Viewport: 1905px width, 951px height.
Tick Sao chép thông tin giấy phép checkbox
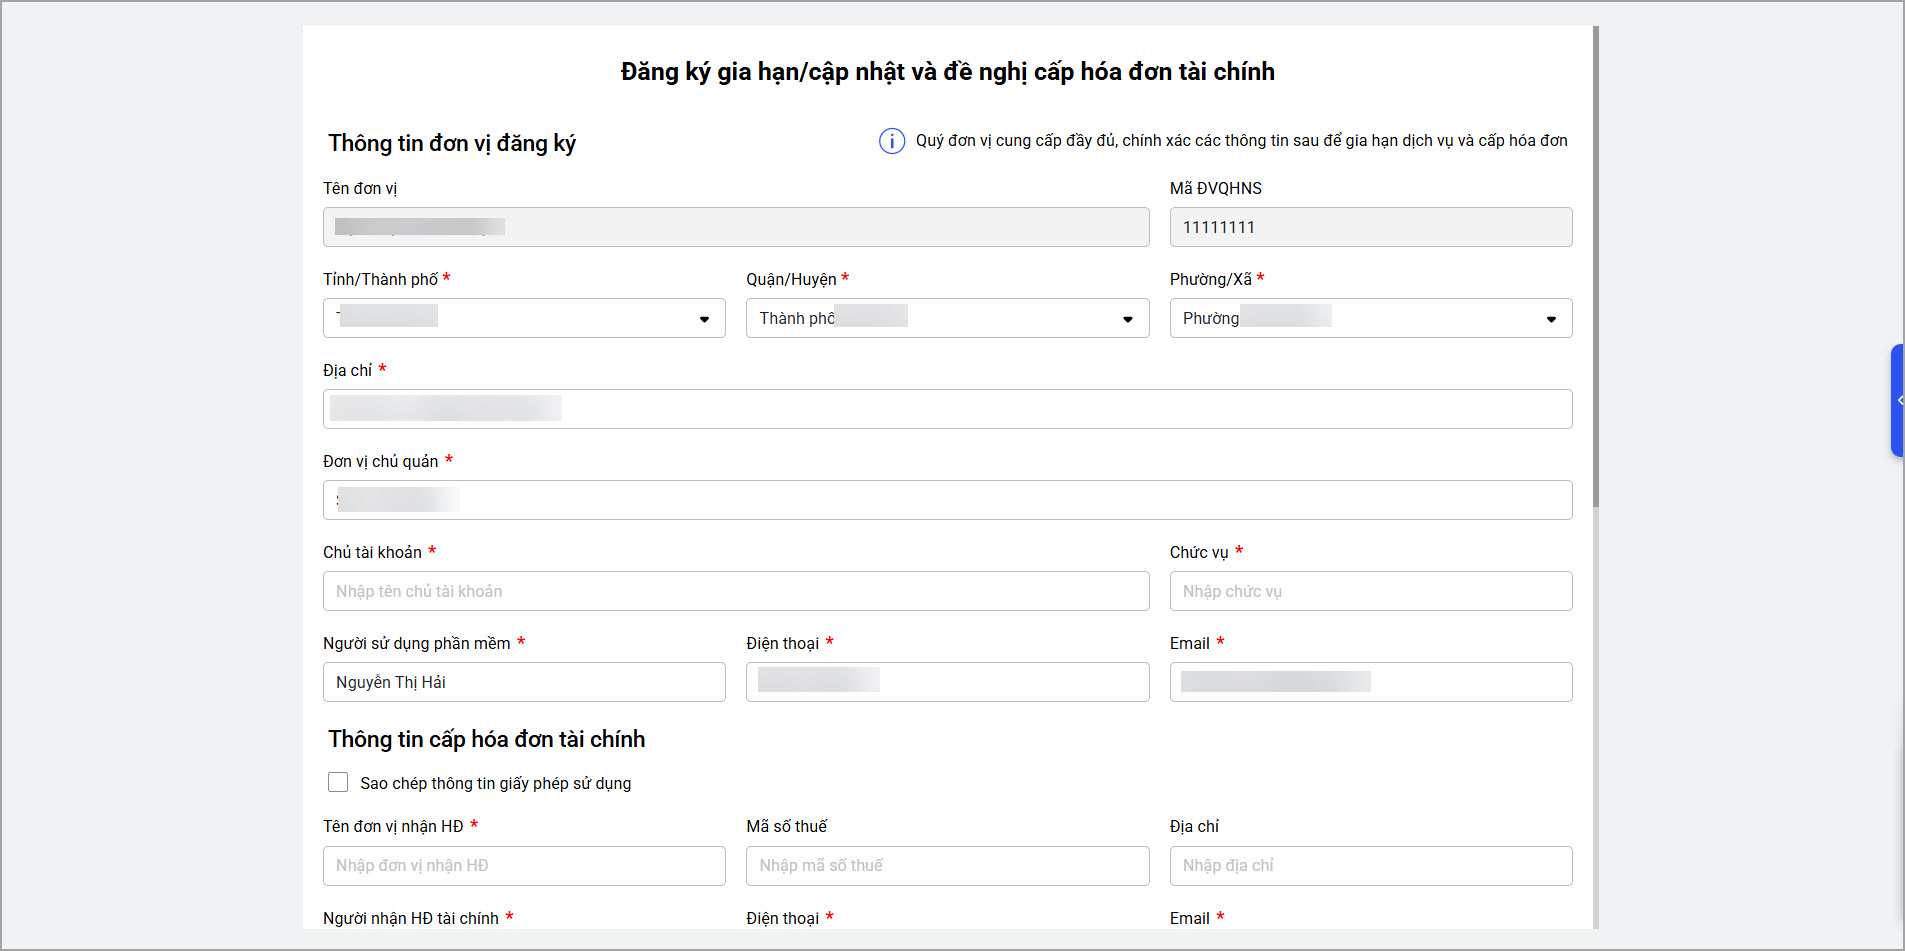(x=338, y=782)
